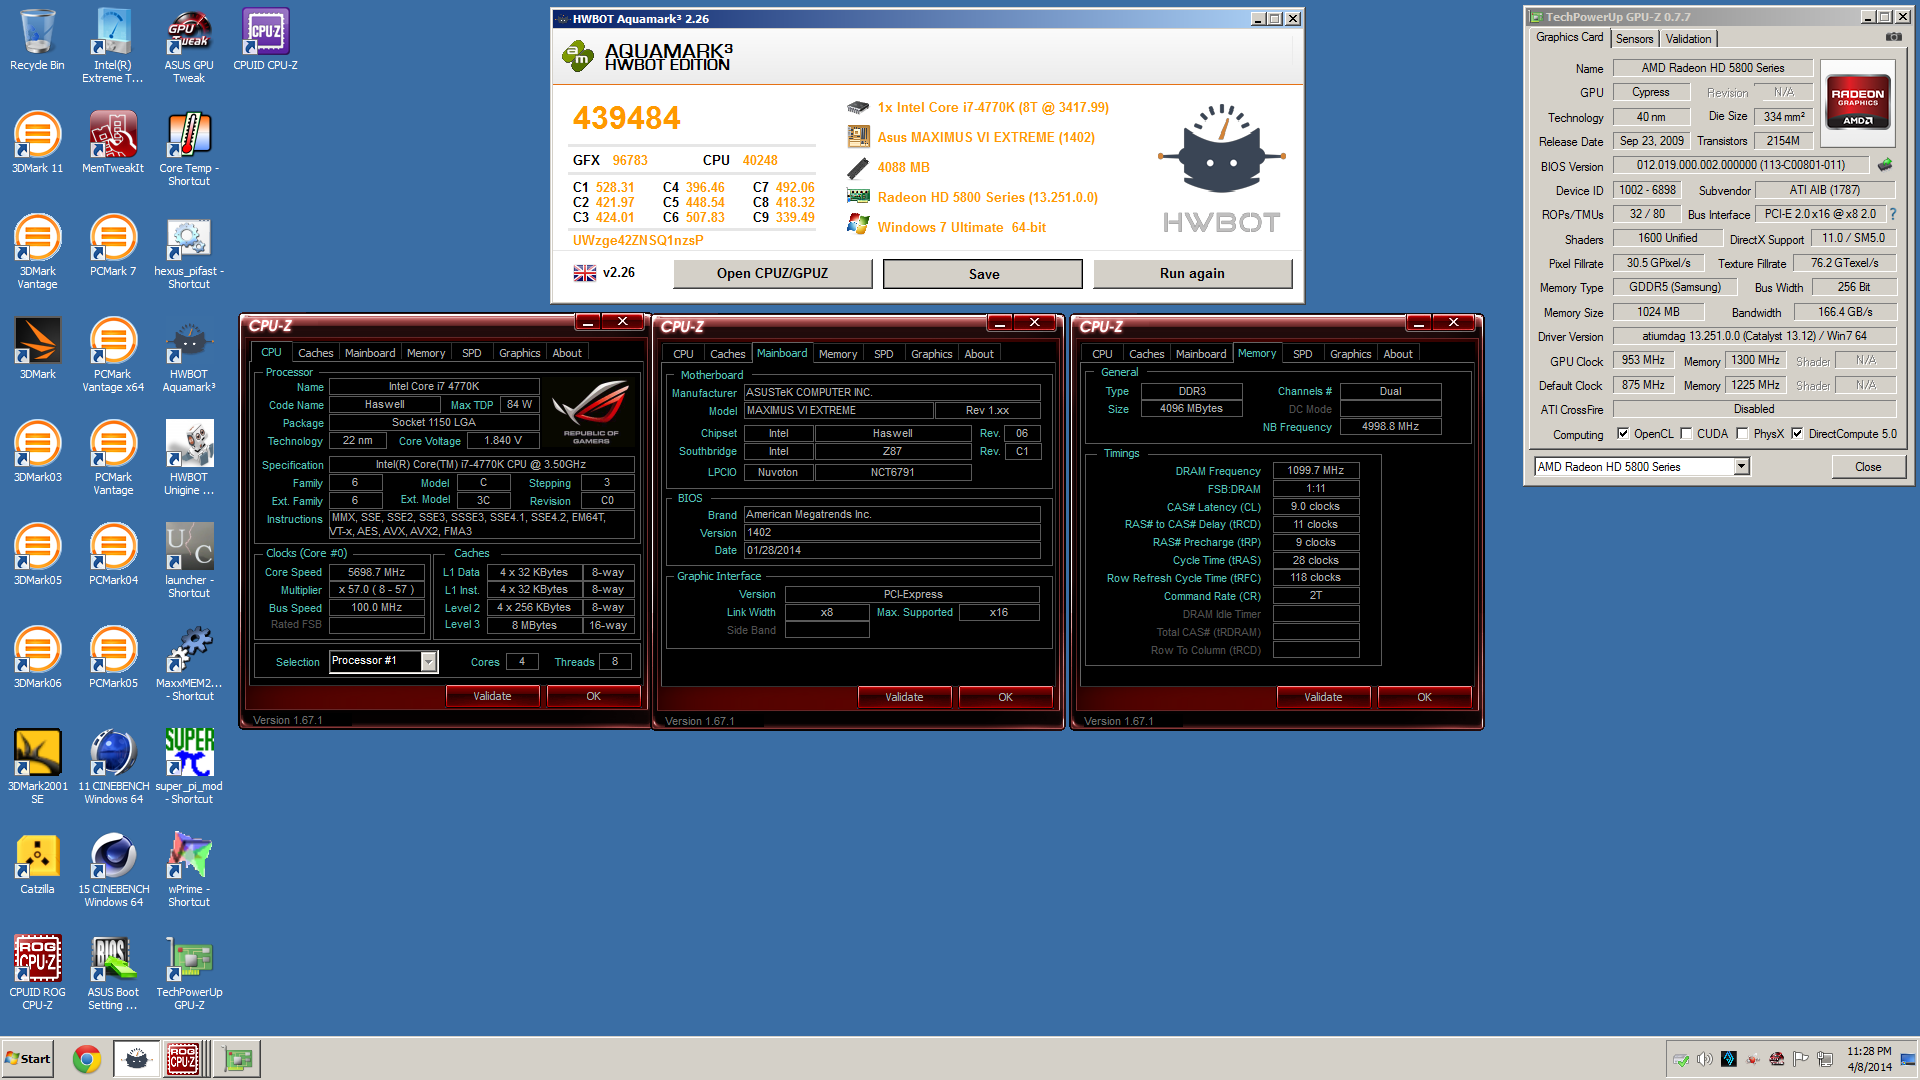Click the GPU-Z BIOS save chip icon

pos(1885,165)
